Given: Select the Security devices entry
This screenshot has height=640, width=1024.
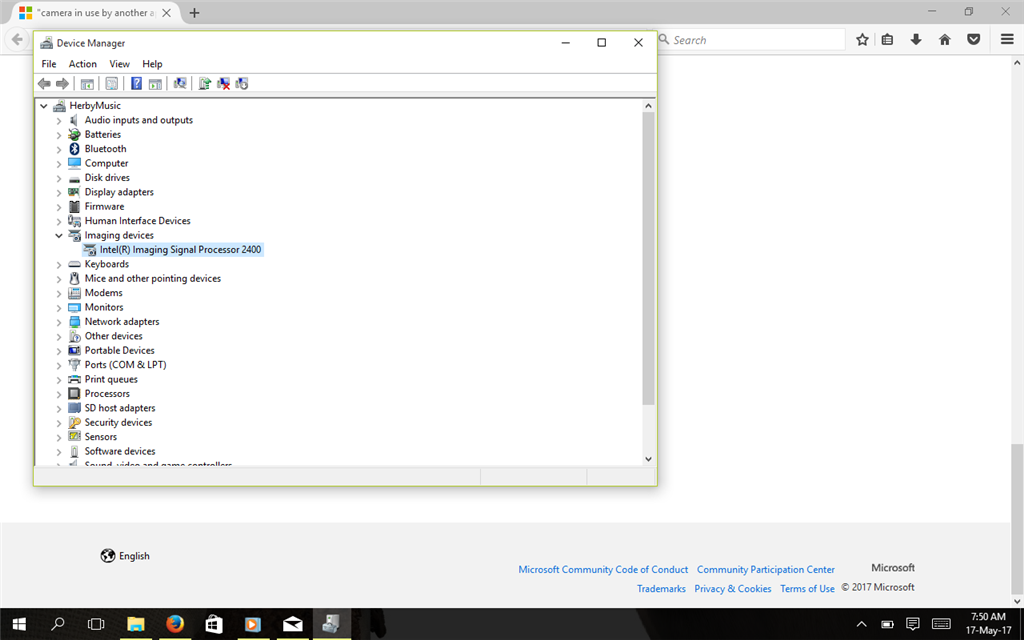Looking at the screenshot, I should [x=118, y=422].
